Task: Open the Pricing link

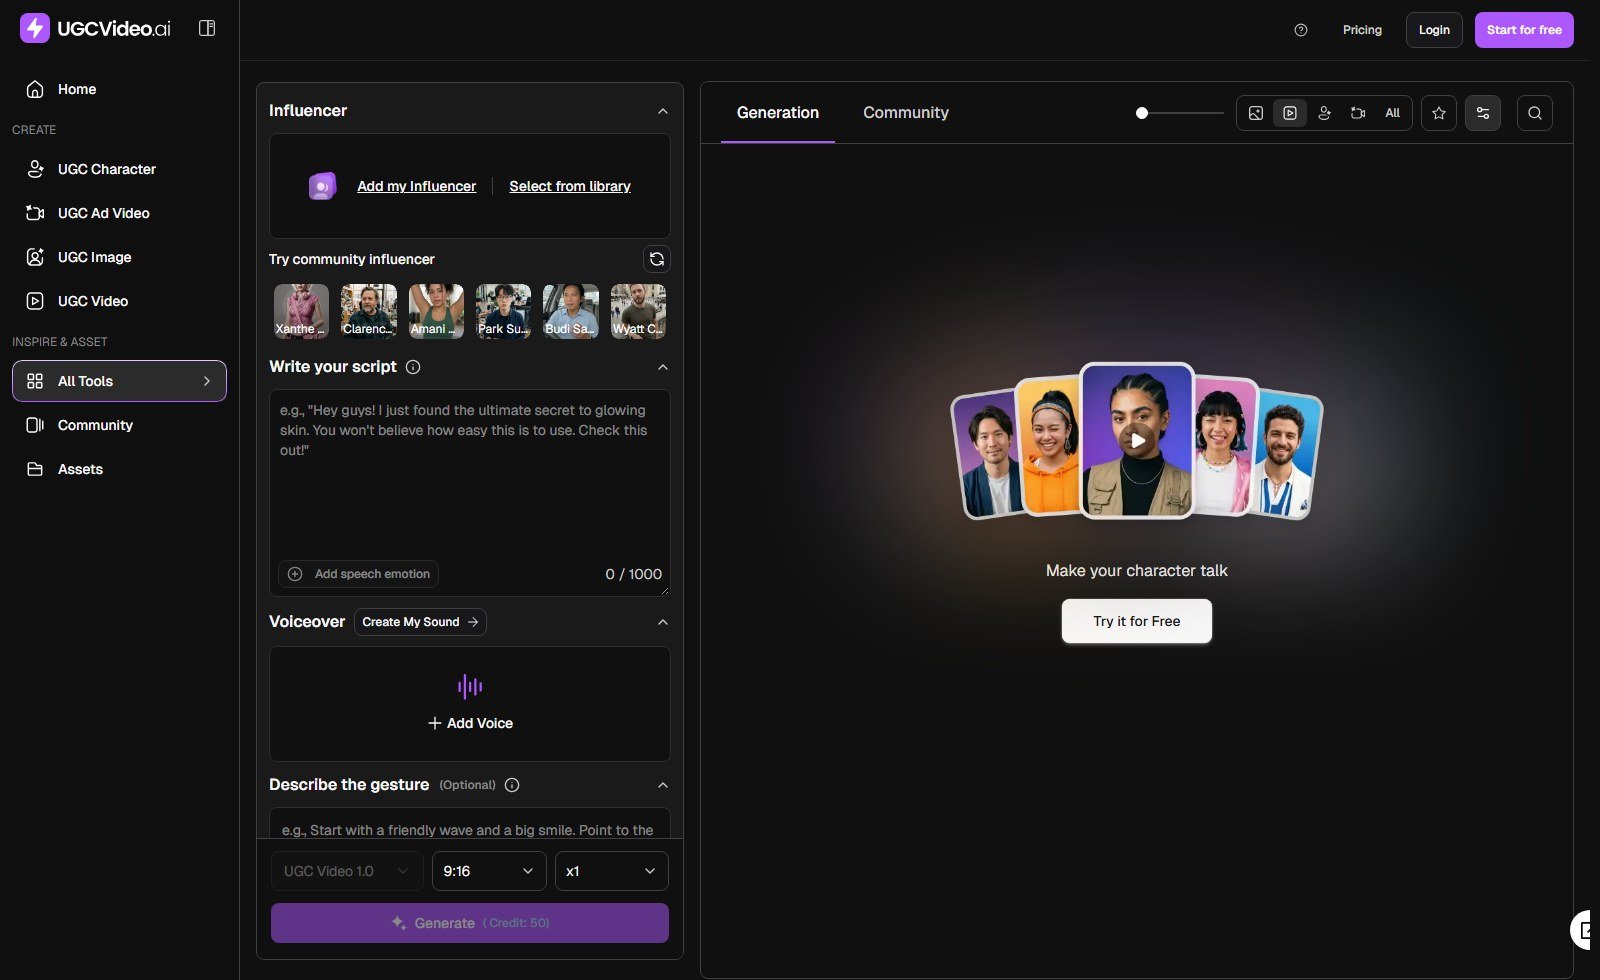Action: pyautogui.click(x=1362, y=30)
